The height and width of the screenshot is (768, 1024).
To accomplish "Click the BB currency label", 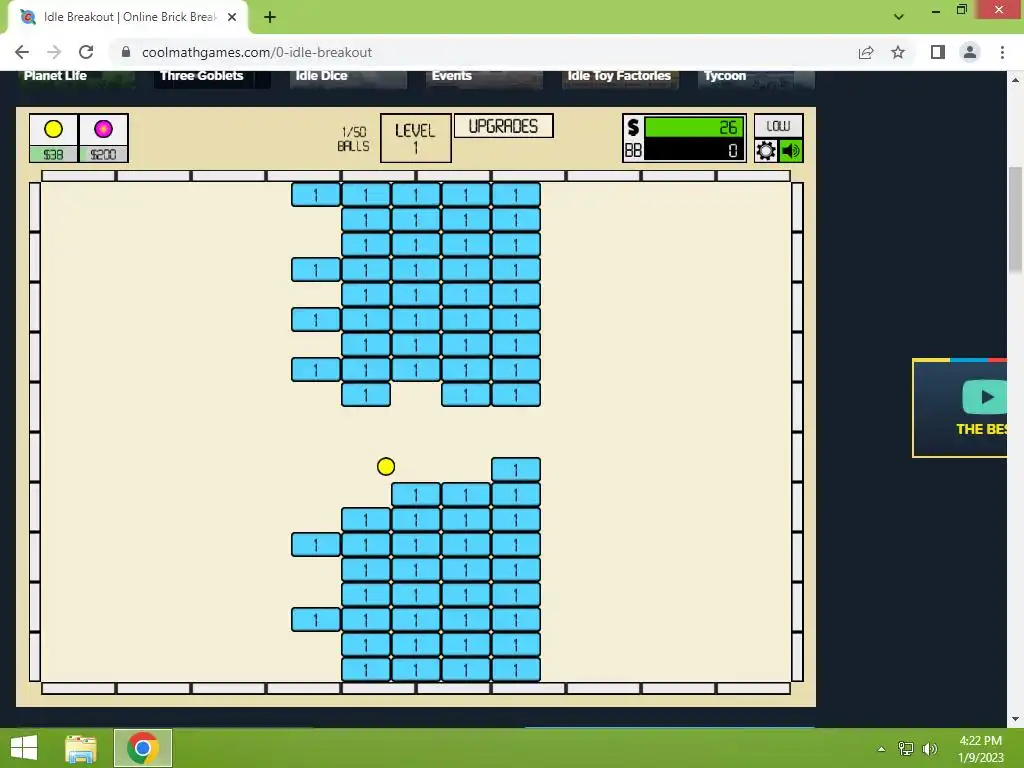I will (633, 151).
